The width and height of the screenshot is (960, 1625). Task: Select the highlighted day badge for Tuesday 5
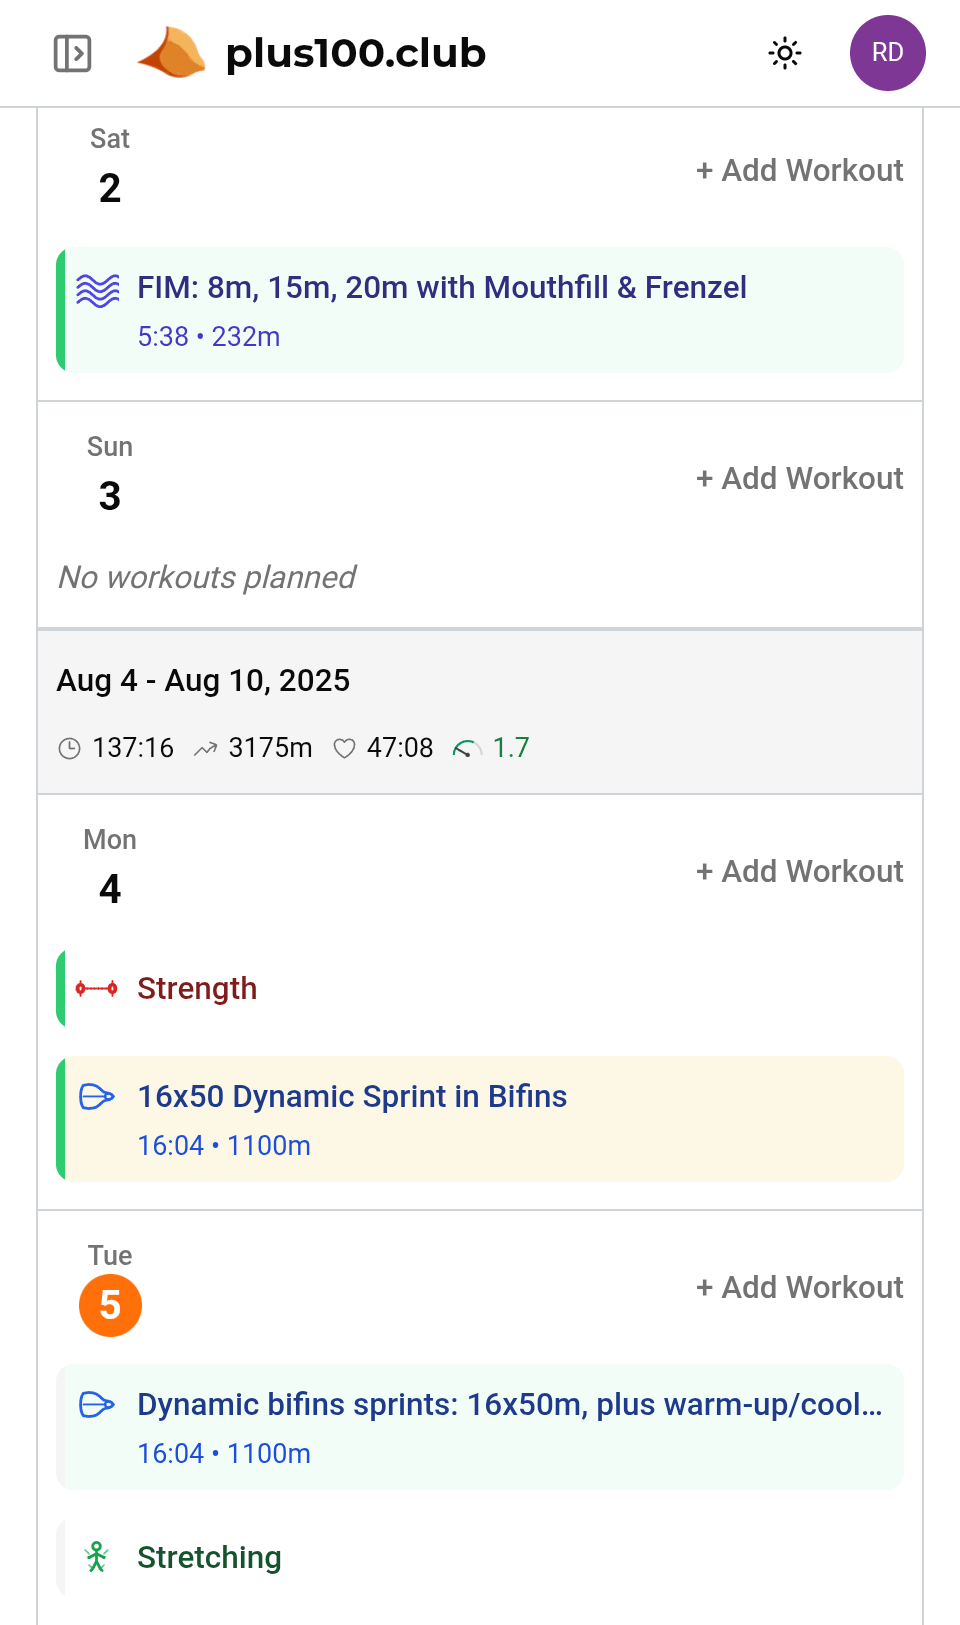pos(110,1305)
